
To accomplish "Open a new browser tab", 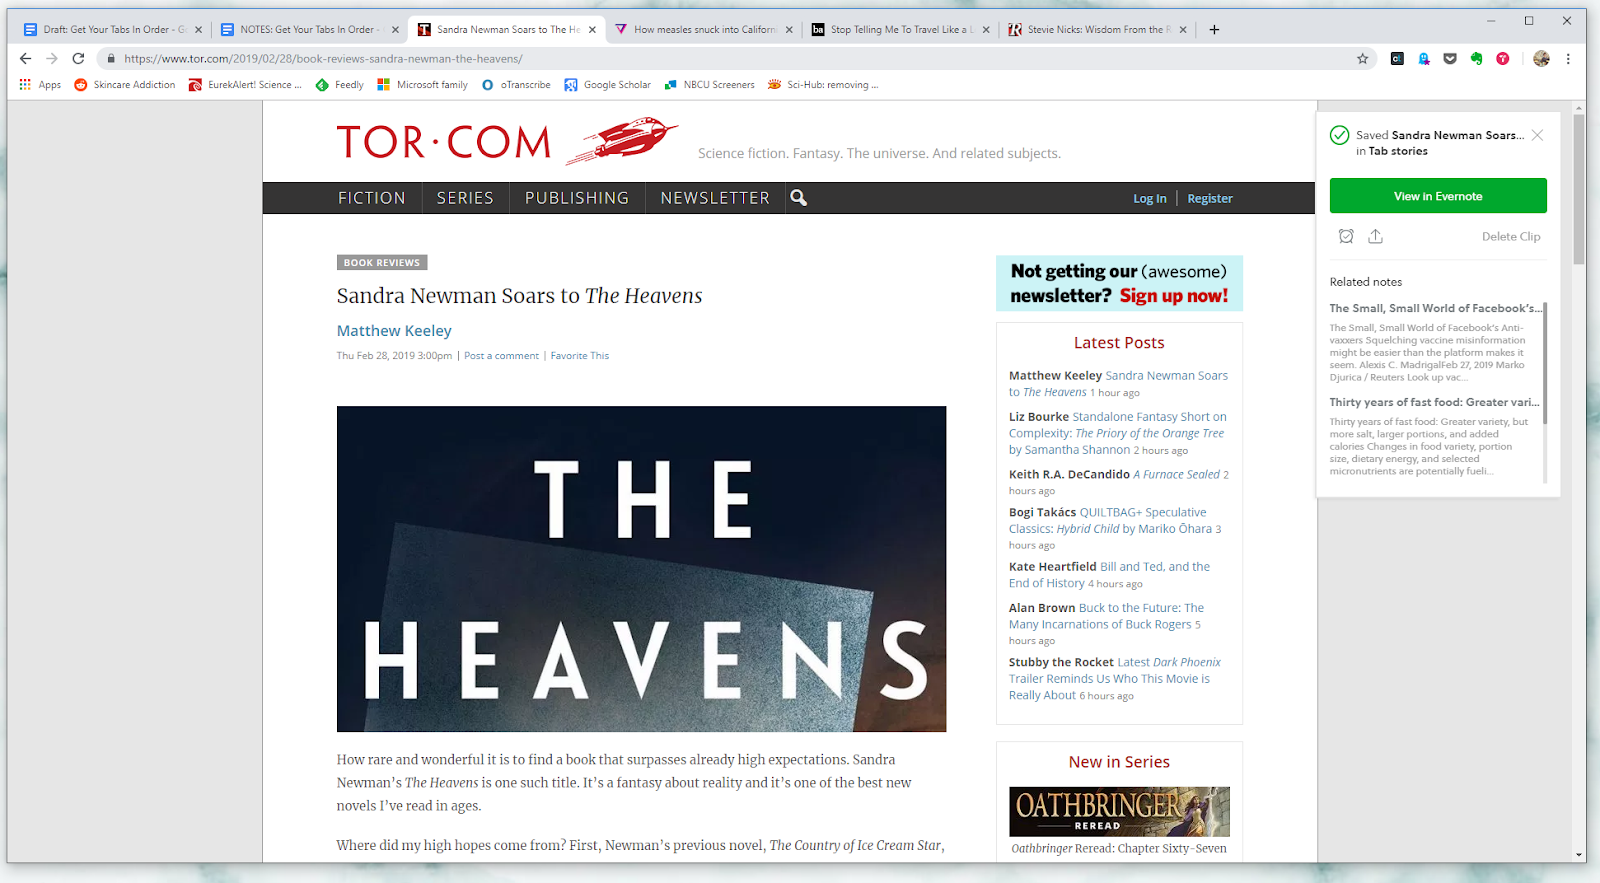I will [x=1214, y=30].
